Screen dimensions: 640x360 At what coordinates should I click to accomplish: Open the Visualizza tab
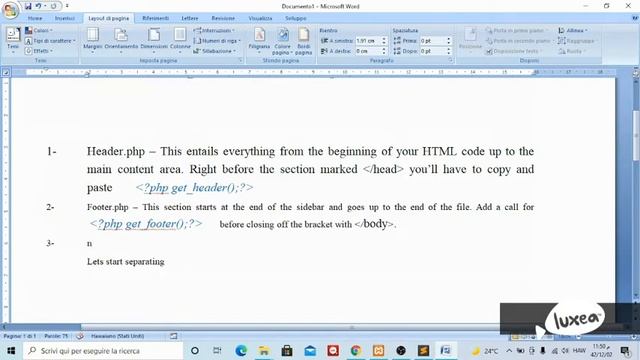260,18
